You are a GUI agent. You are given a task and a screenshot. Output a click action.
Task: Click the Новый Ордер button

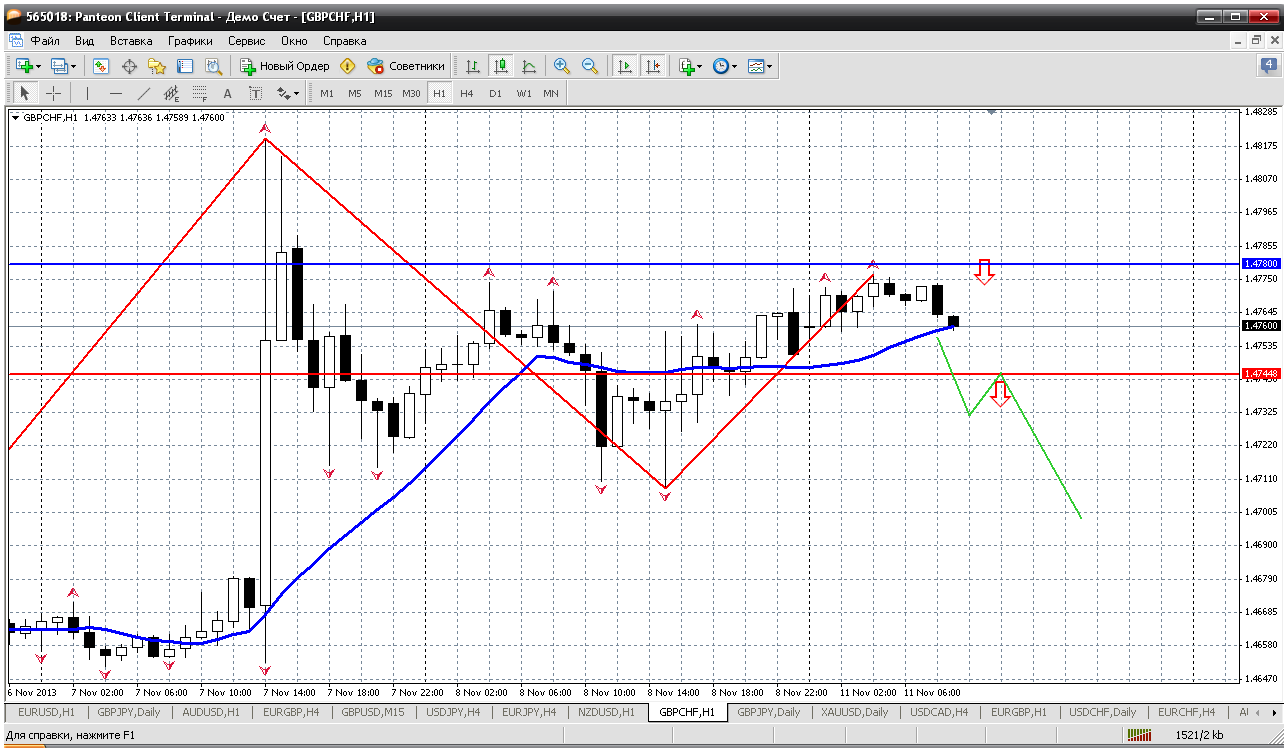284,66
